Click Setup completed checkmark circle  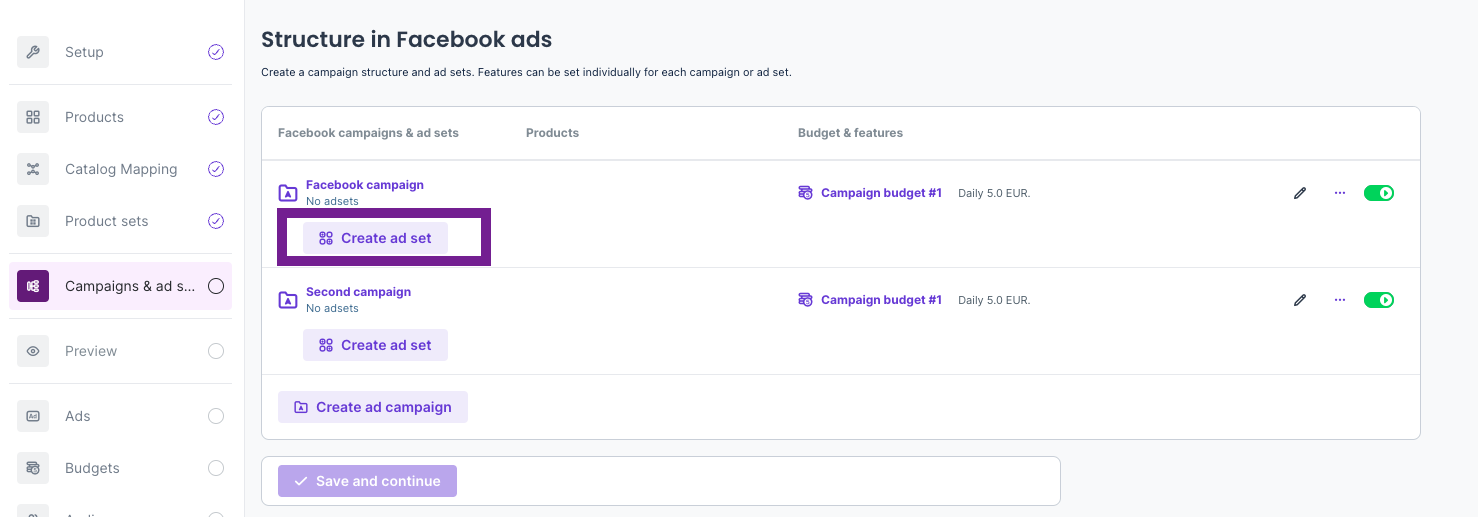[216, 52]
